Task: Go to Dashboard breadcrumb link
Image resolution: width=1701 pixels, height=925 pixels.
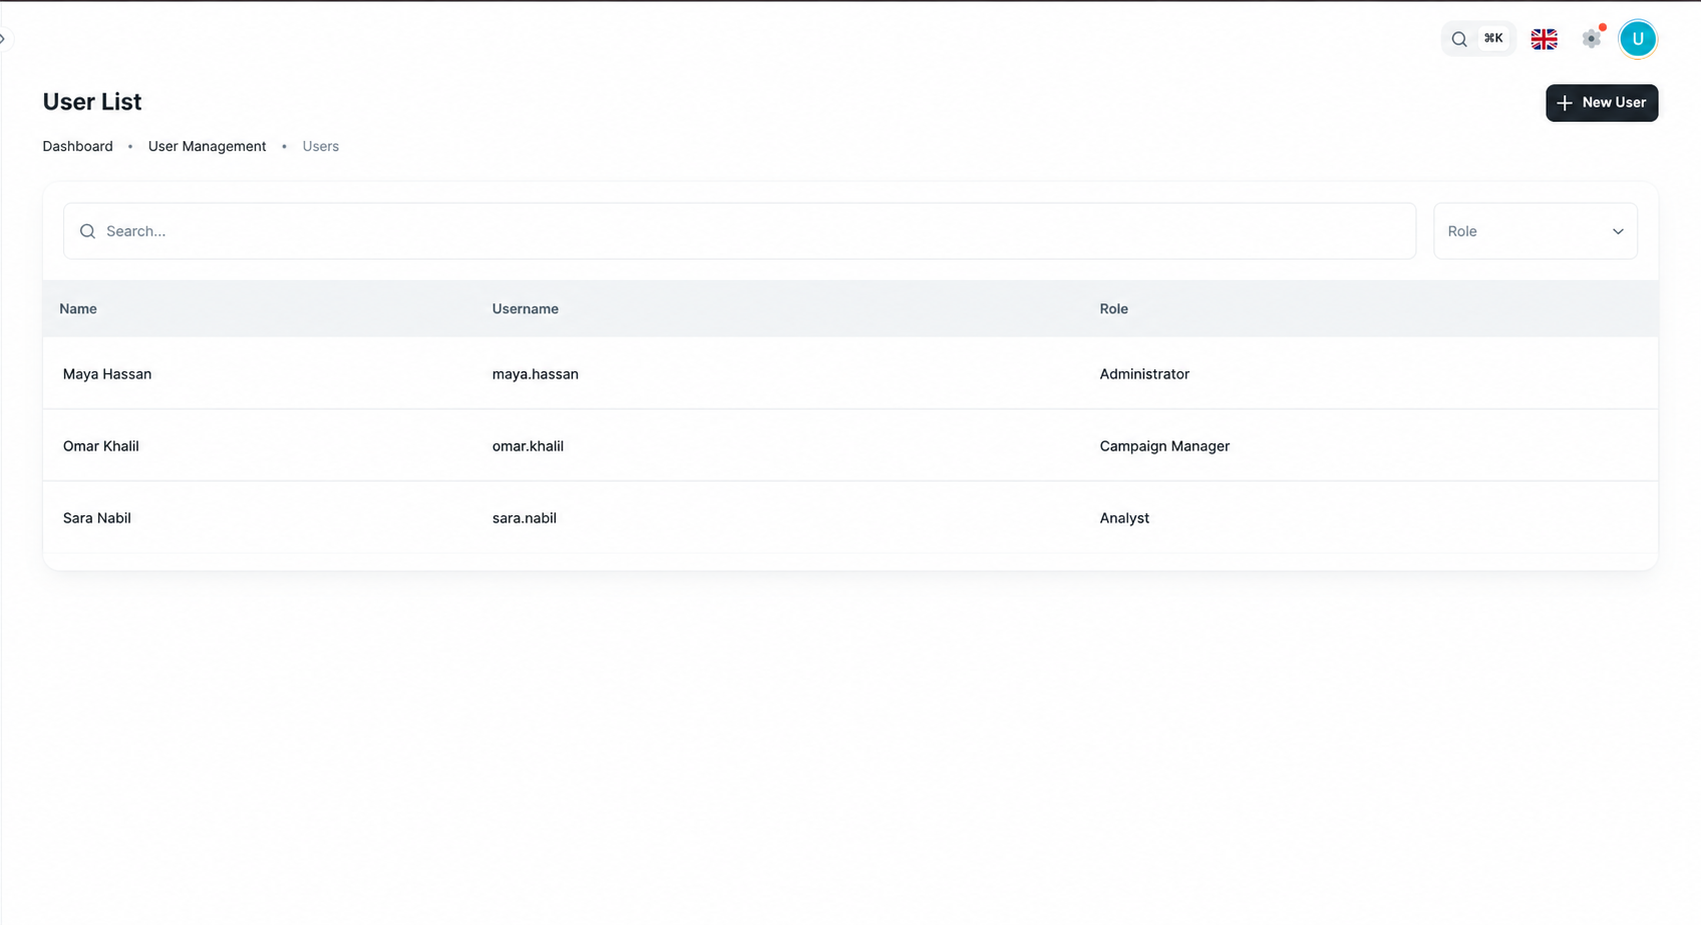Action: [78, 146]
